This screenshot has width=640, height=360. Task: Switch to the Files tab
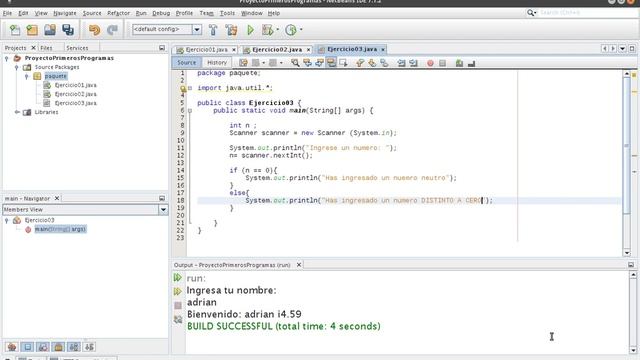(x=46, y=48)
